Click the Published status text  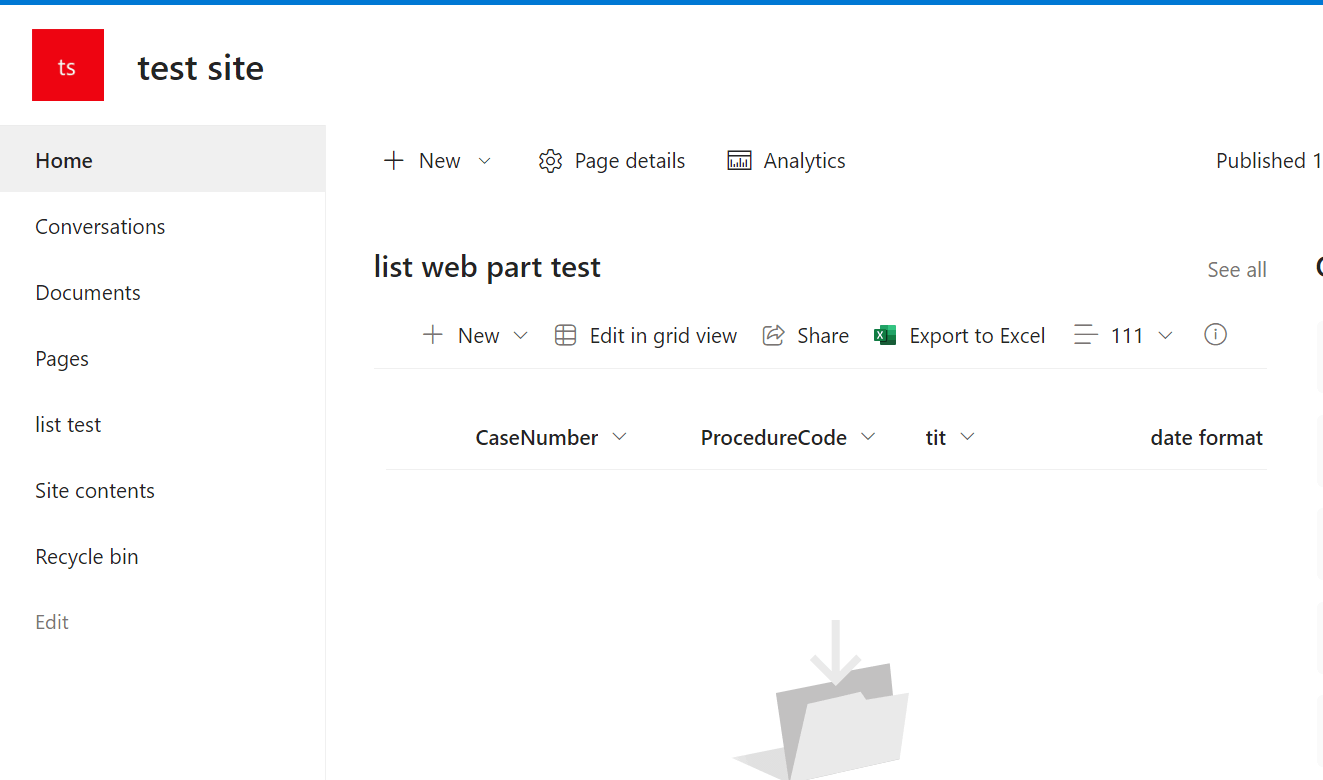(1269, 161)
